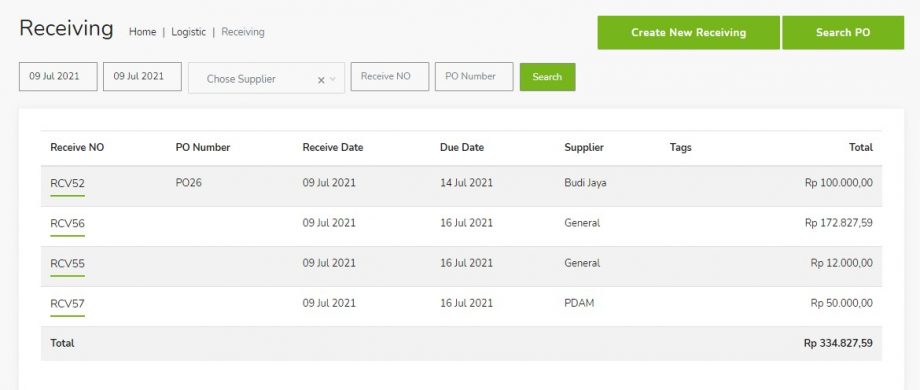Click the Receive NO column header
The height and width of the screenshot is (390, 920).
pyautogui.click(x=77, y=148)
